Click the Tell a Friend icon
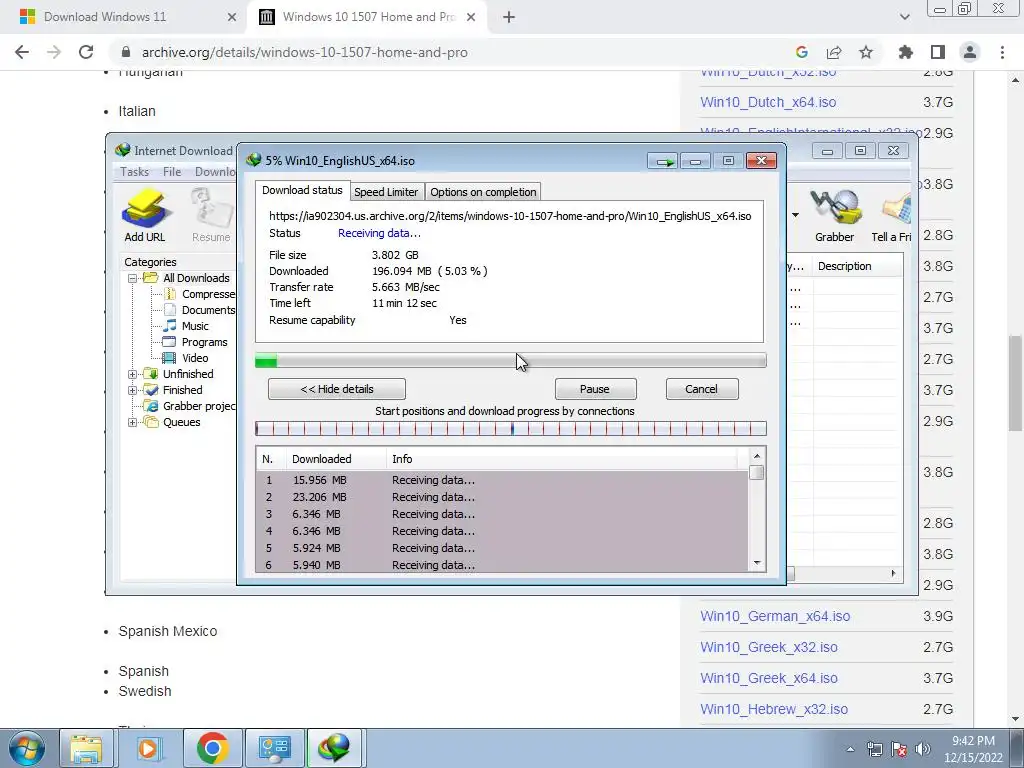Viewport: 1024px width, 768px height. point(893,216)
